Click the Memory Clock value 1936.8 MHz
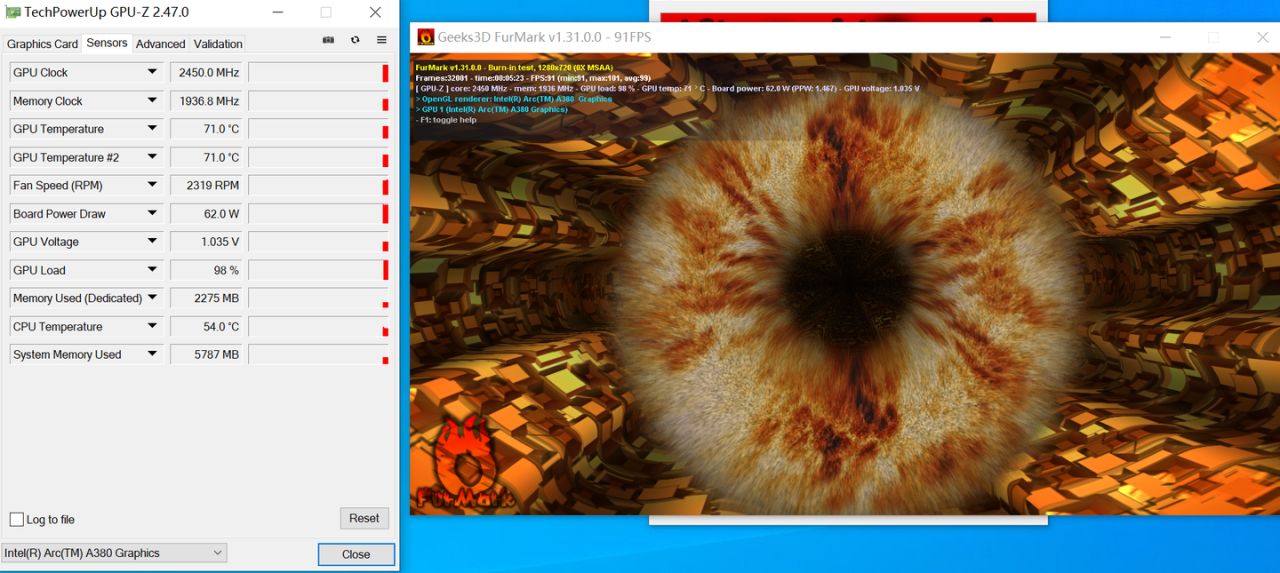This screenshot has height=573, width=1280. 206,101
